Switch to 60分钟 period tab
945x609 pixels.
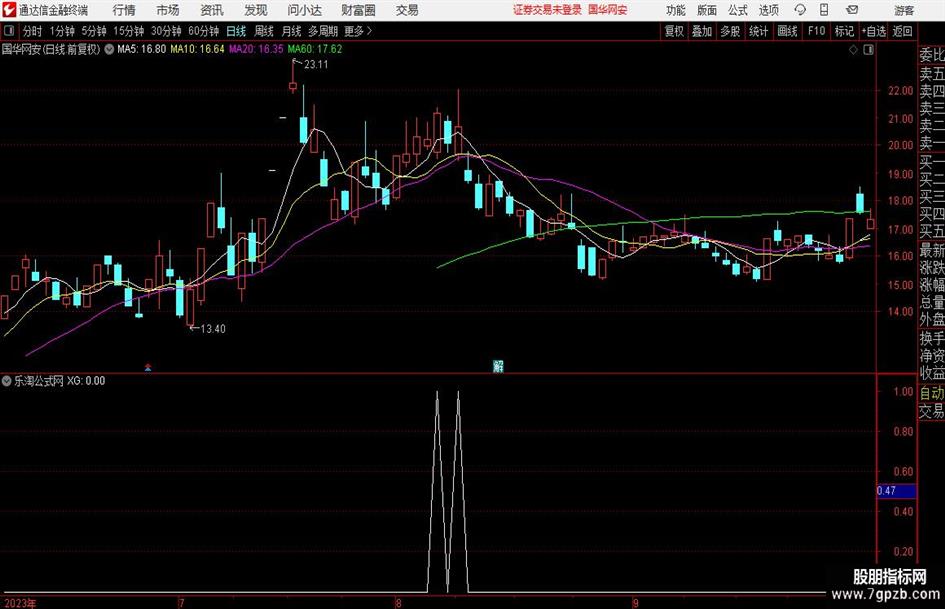click(x=204, y=31)
